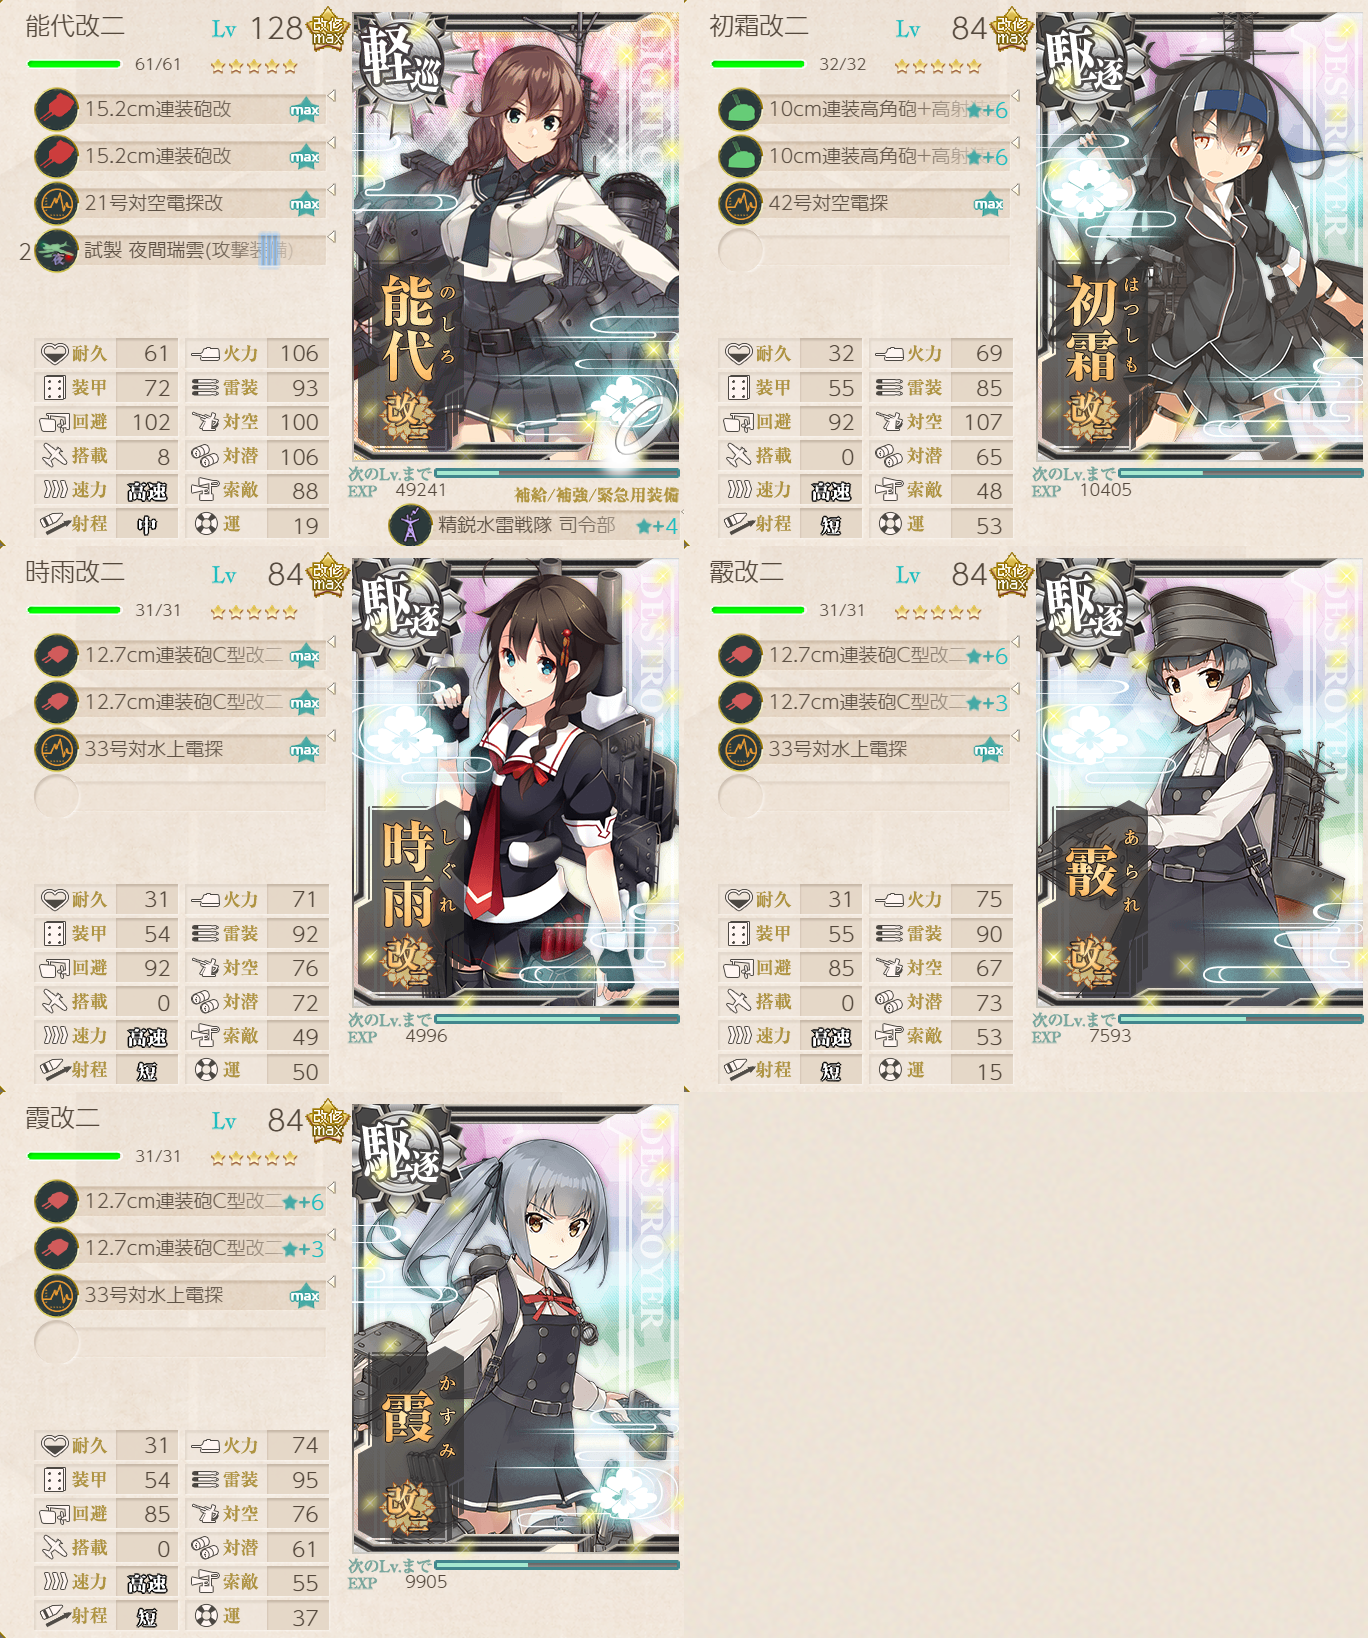Open the 能代改二 ship card image

tap(516, 237)
